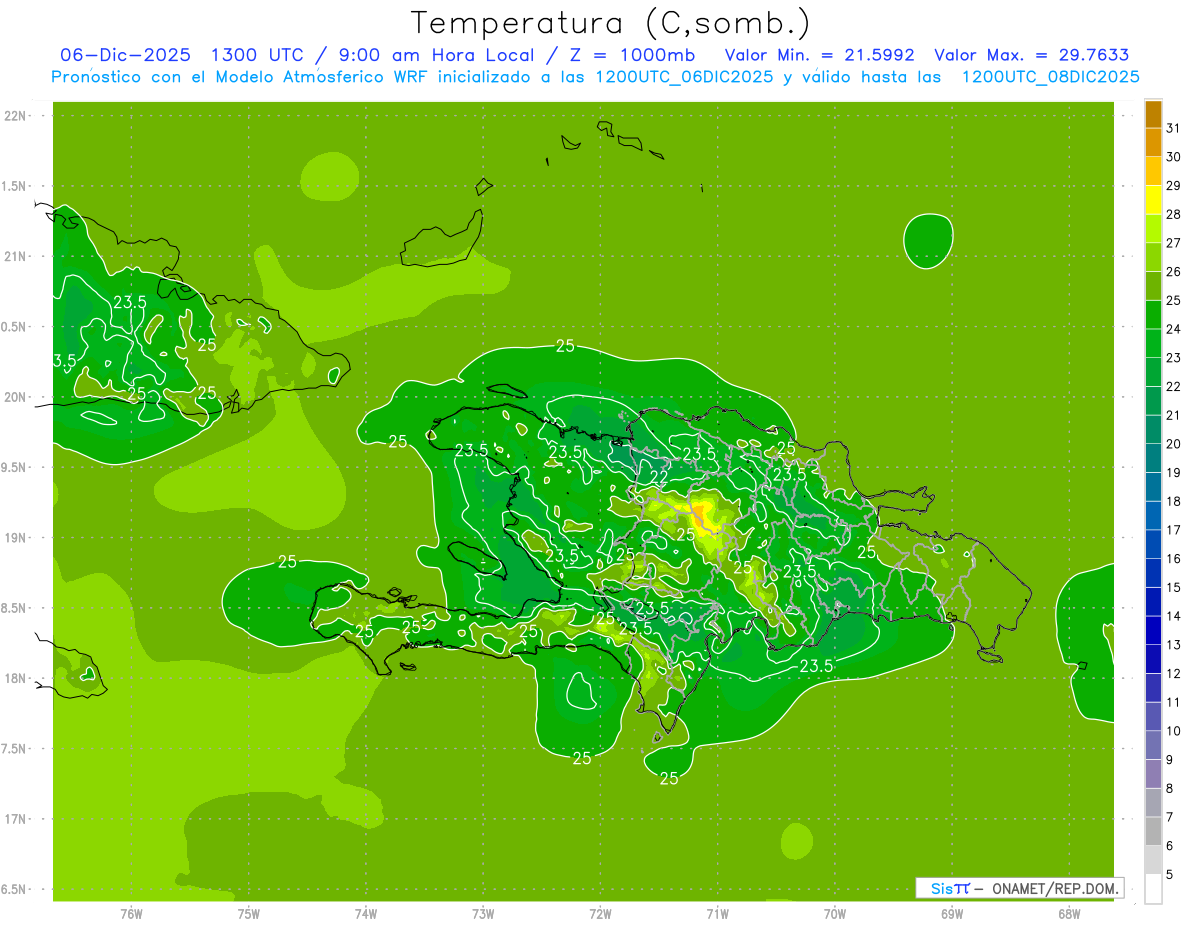The width and height of the screenshot is (1200, 927).
Task: Click the "18N" latitude axis label
Action: pyautogui.click(x=14, y=679)
